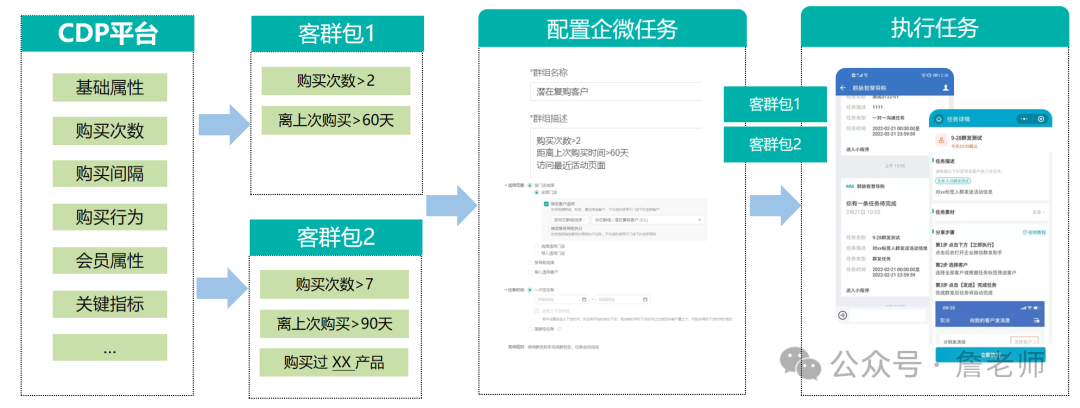Tap 向我的客户发消息 title in preview
Image resolution: width=1080 pixels, height=408 pixels.
[989, 320]
